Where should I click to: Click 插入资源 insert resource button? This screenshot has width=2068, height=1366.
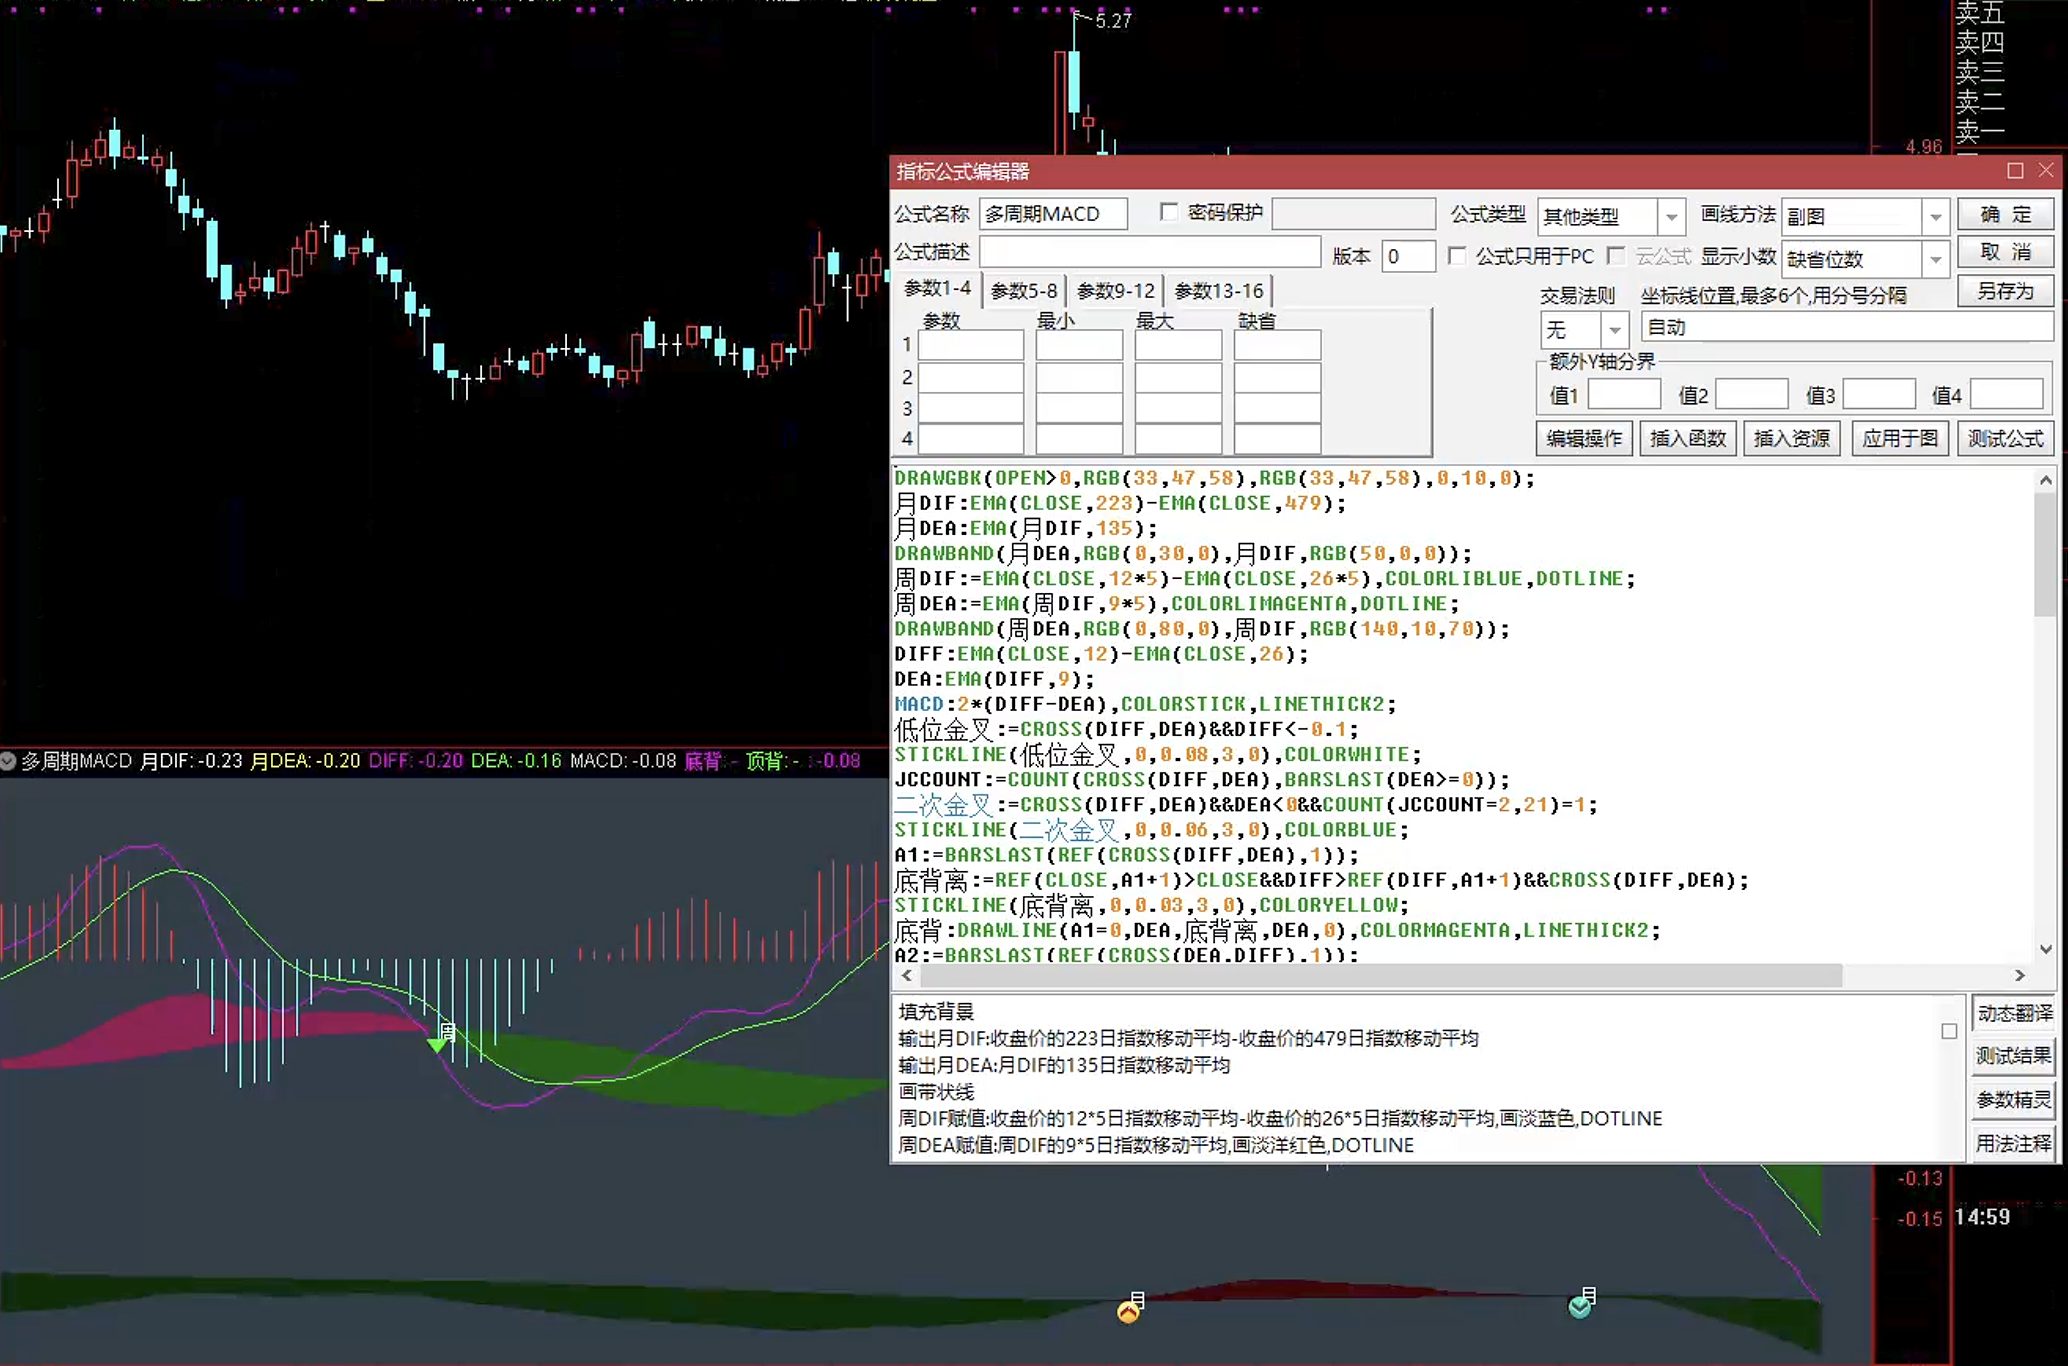click(x=1792, y=438)
